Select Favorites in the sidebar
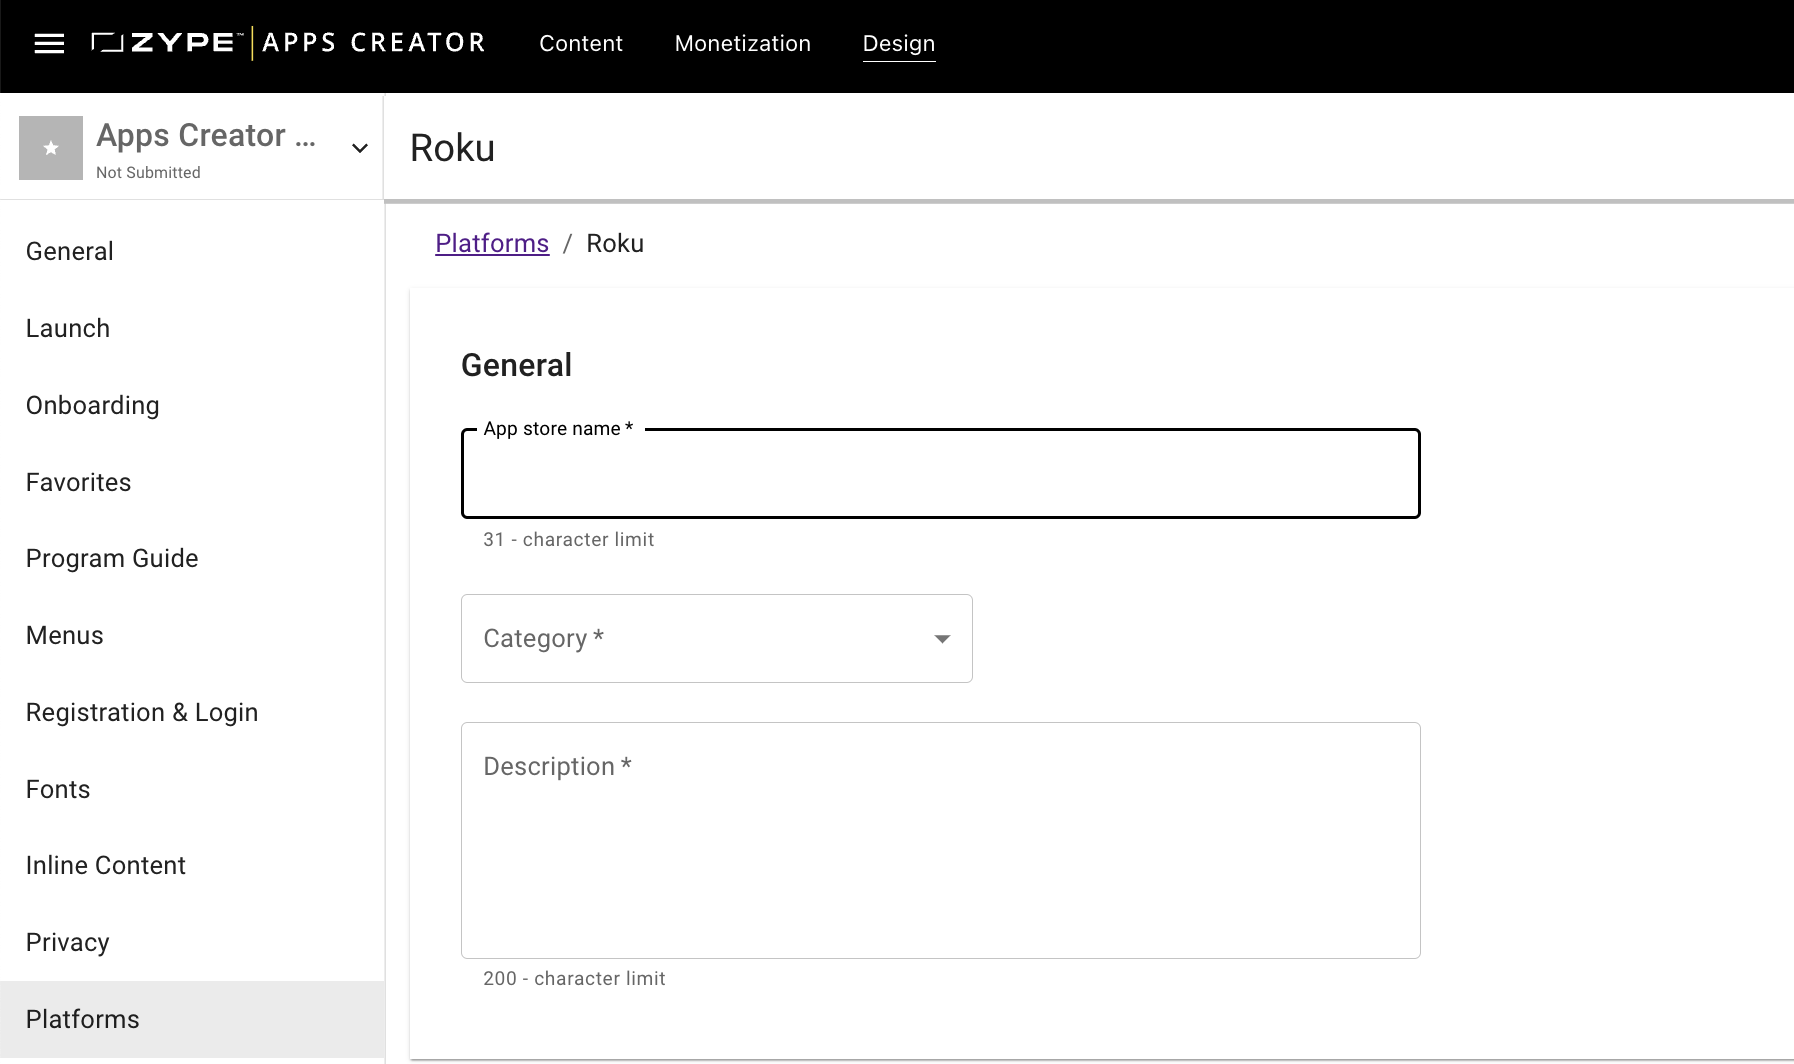Image resolution: width=1794 pixels, height=1064 pixels. click(192, 482)
